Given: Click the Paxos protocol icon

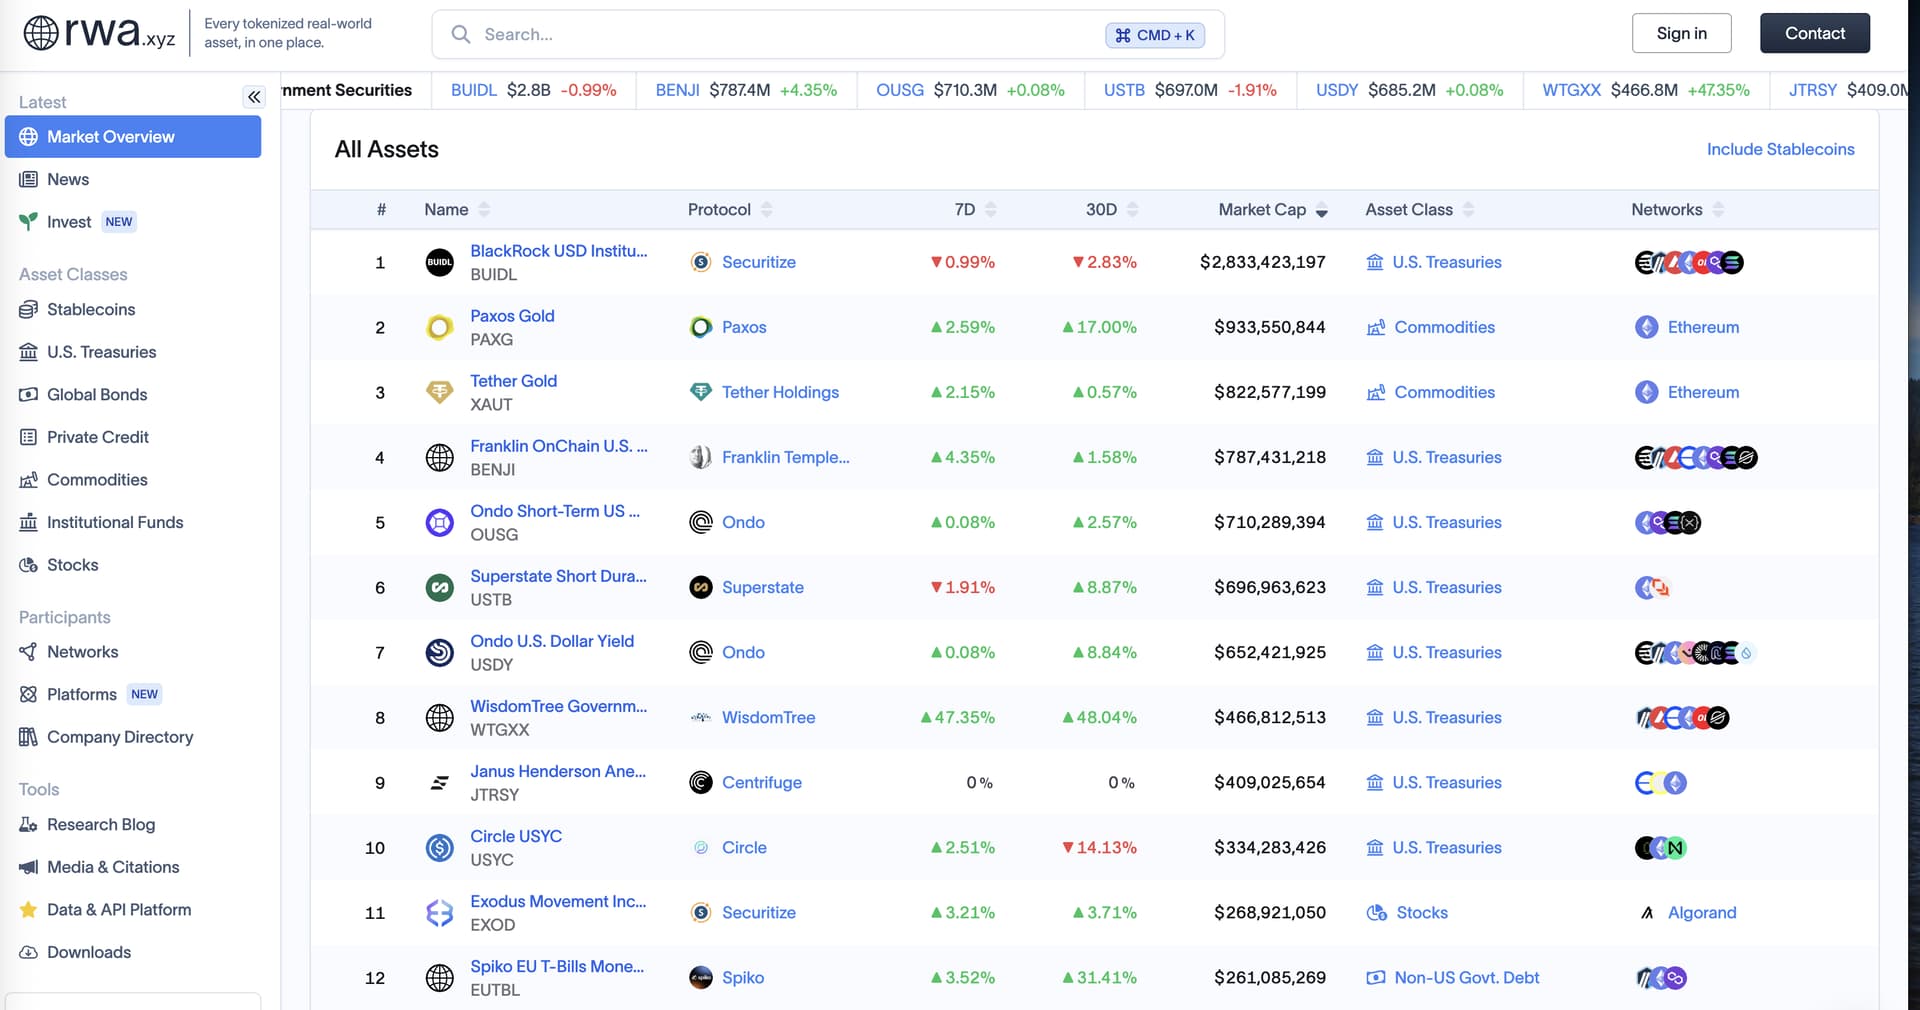Looking at the screenshot, I should point(701,327).
